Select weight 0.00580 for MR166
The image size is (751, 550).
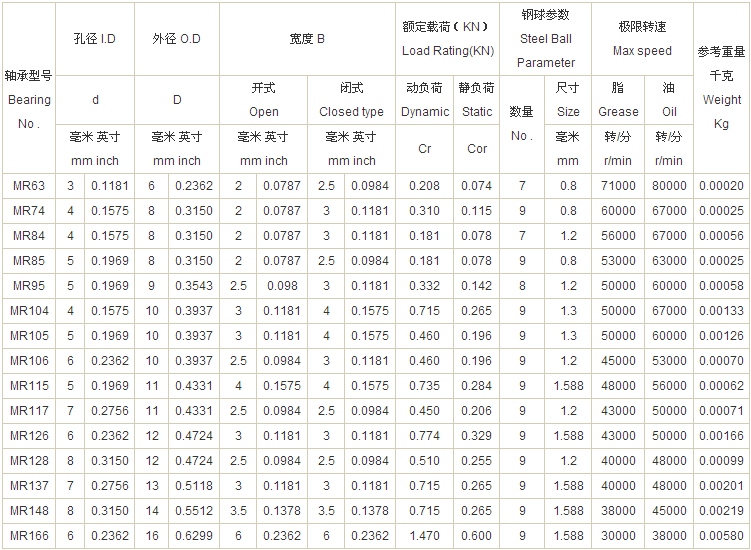click(x=721, y=536)
